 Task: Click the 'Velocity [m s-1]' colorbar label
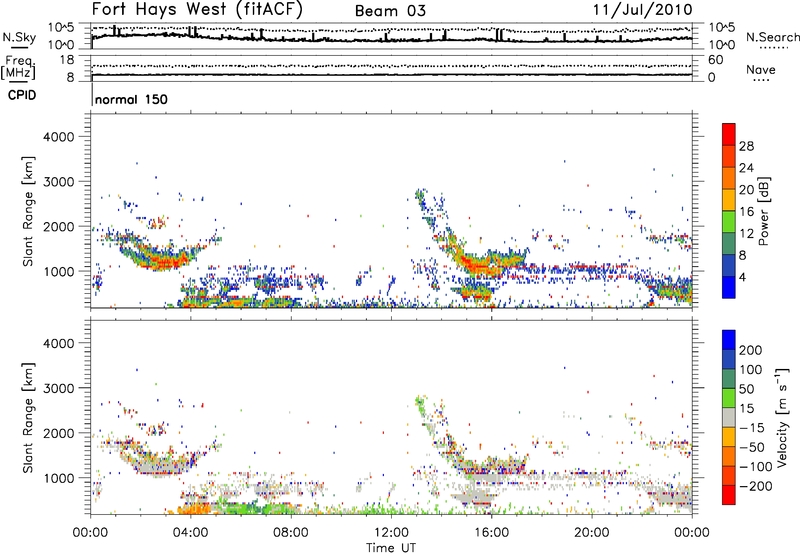click(783, 417)
